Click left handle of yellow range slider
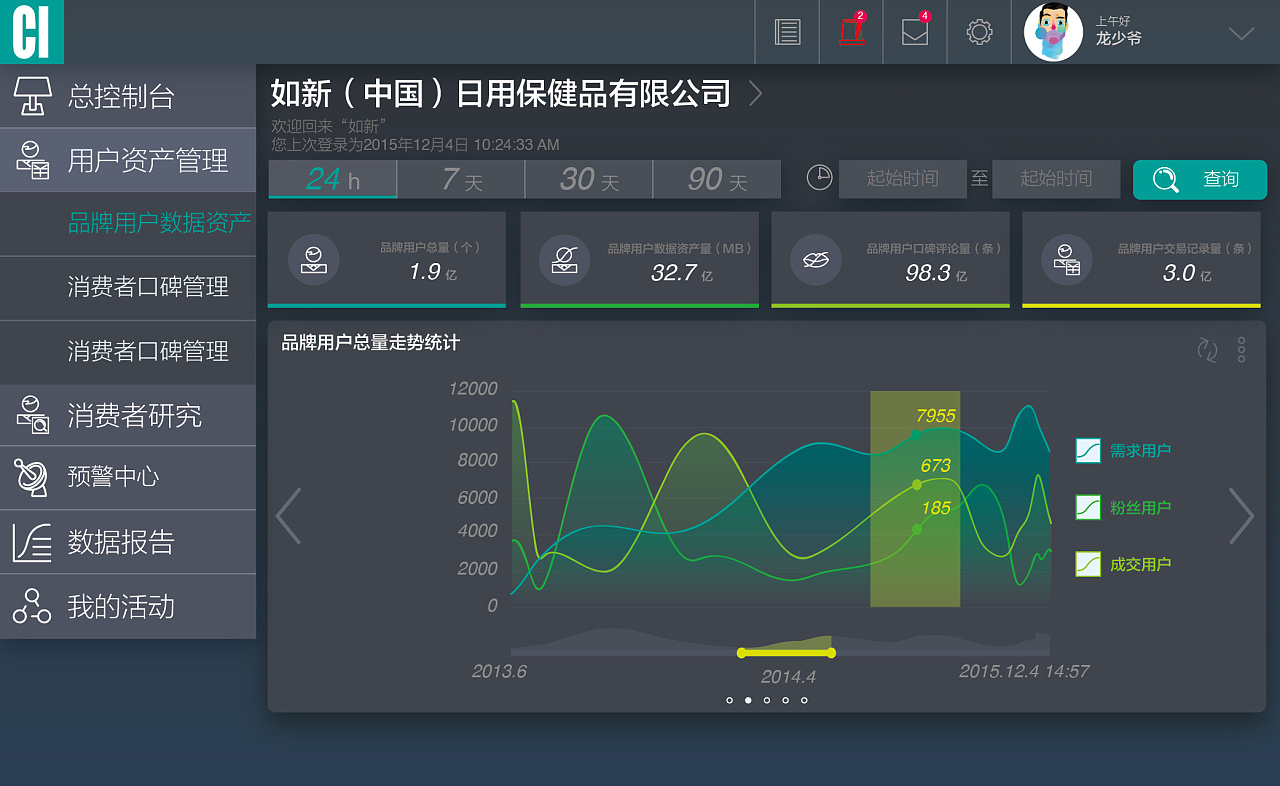This screenshot has width=1280, height=786. point(741,653)
